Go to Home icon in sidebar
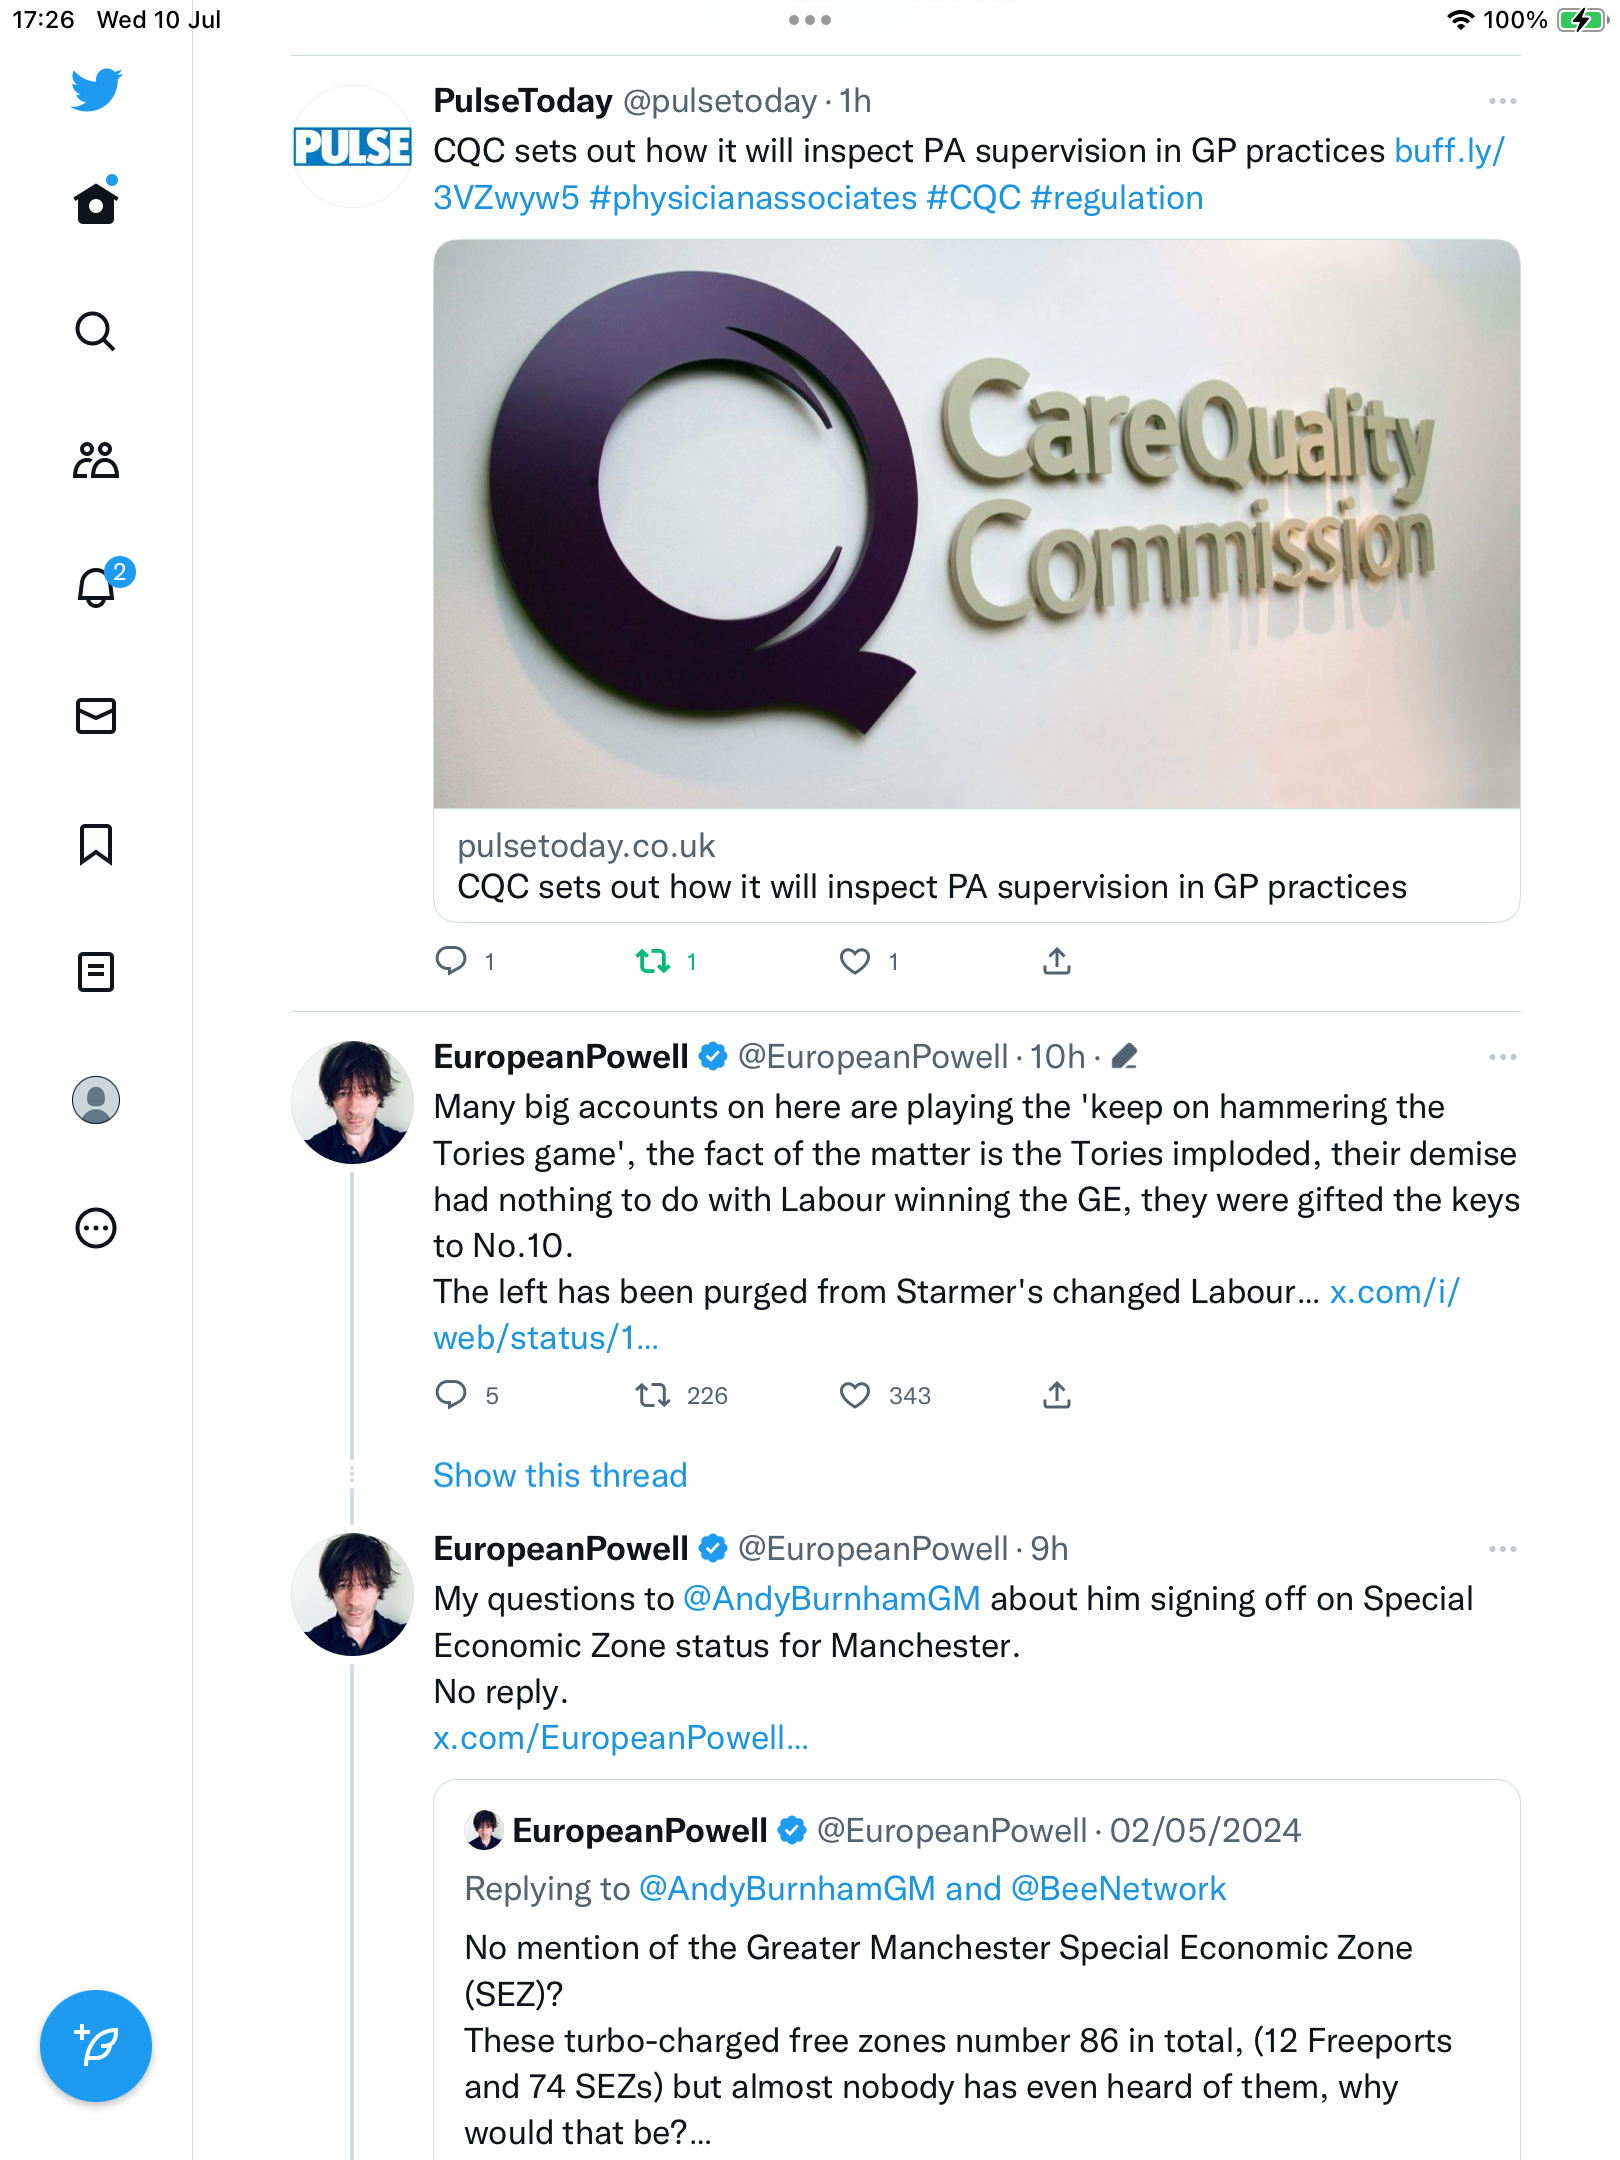1620x2160 pixels. (96, 203)
